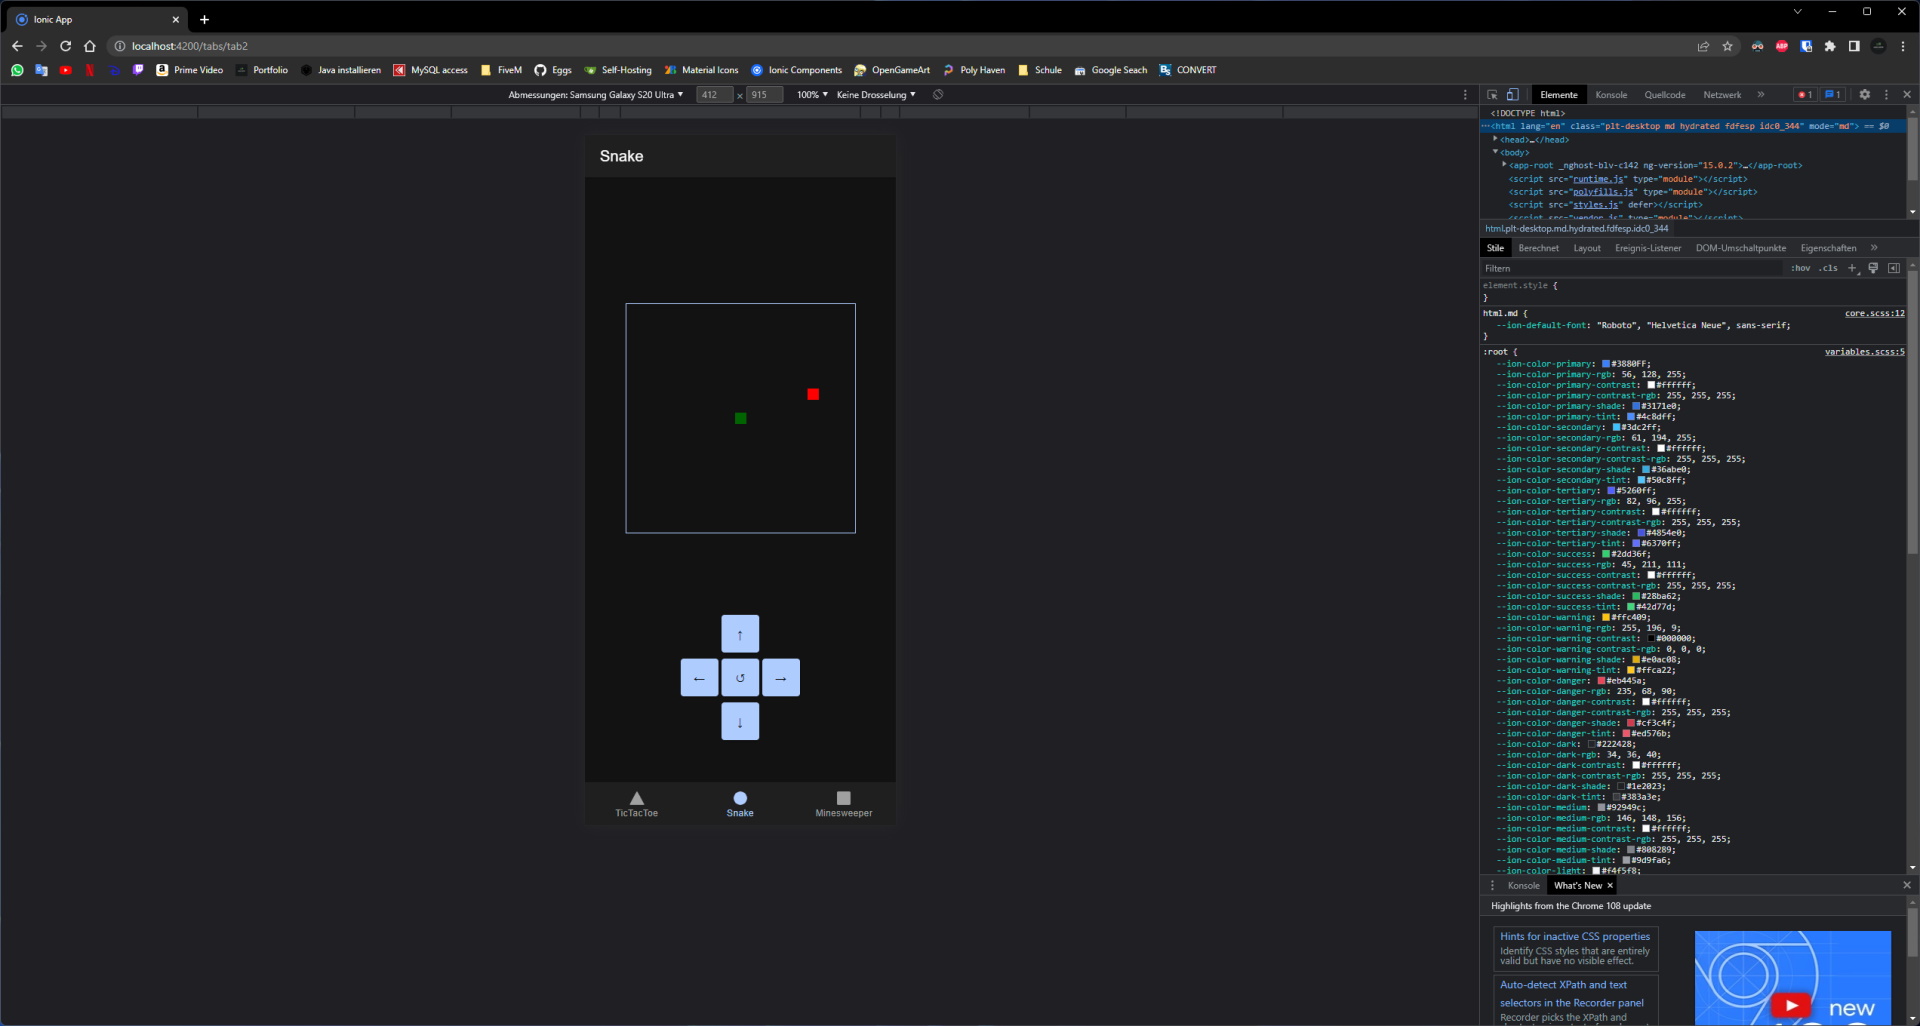Open device toolbar more options menu
The width and height of the screenshot is (1920, 1026).
pyautogui.click(x=1465, y=95)
